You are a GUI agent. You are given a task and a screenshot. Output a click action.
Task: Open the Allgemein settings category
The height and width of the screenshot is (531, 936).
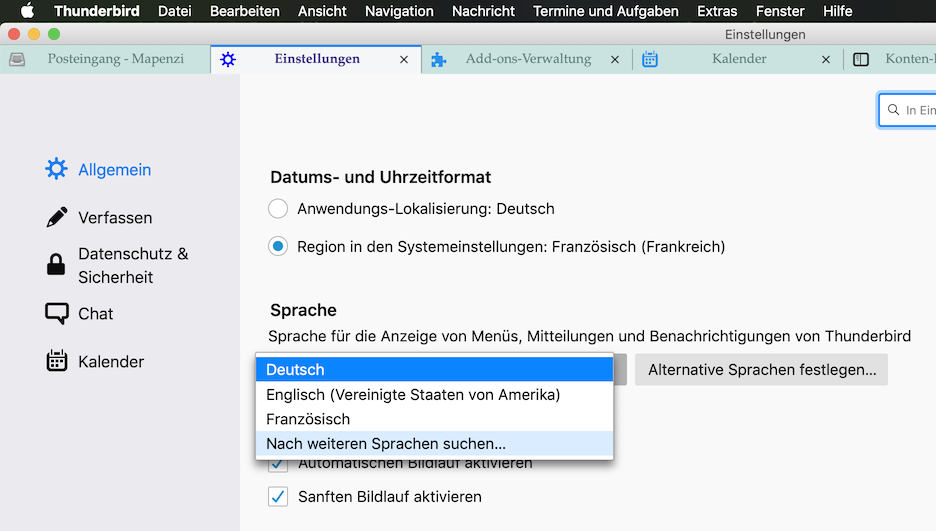tap(115, 169)
